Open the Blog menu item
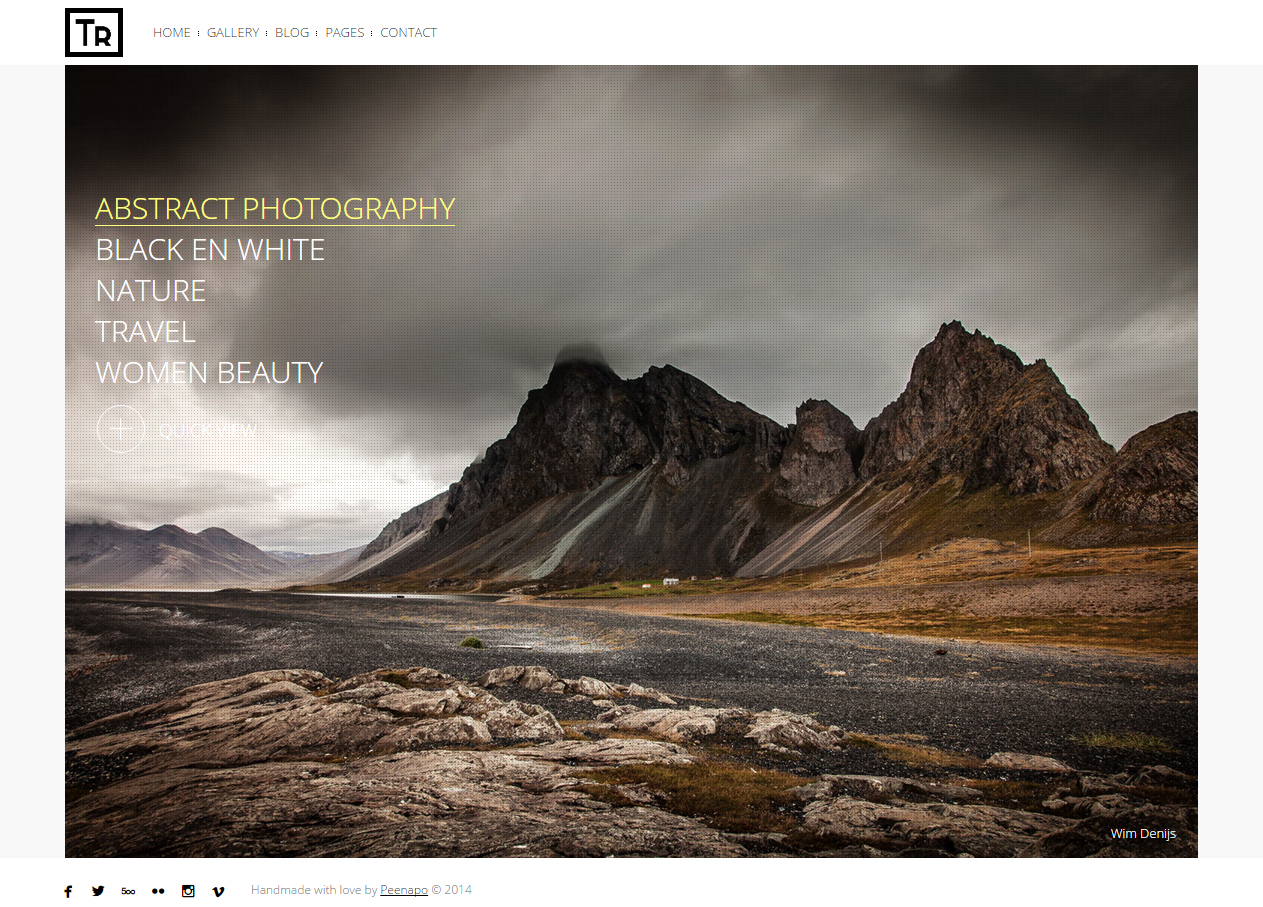Screen dimensions: 1263x907 (292, 33)
